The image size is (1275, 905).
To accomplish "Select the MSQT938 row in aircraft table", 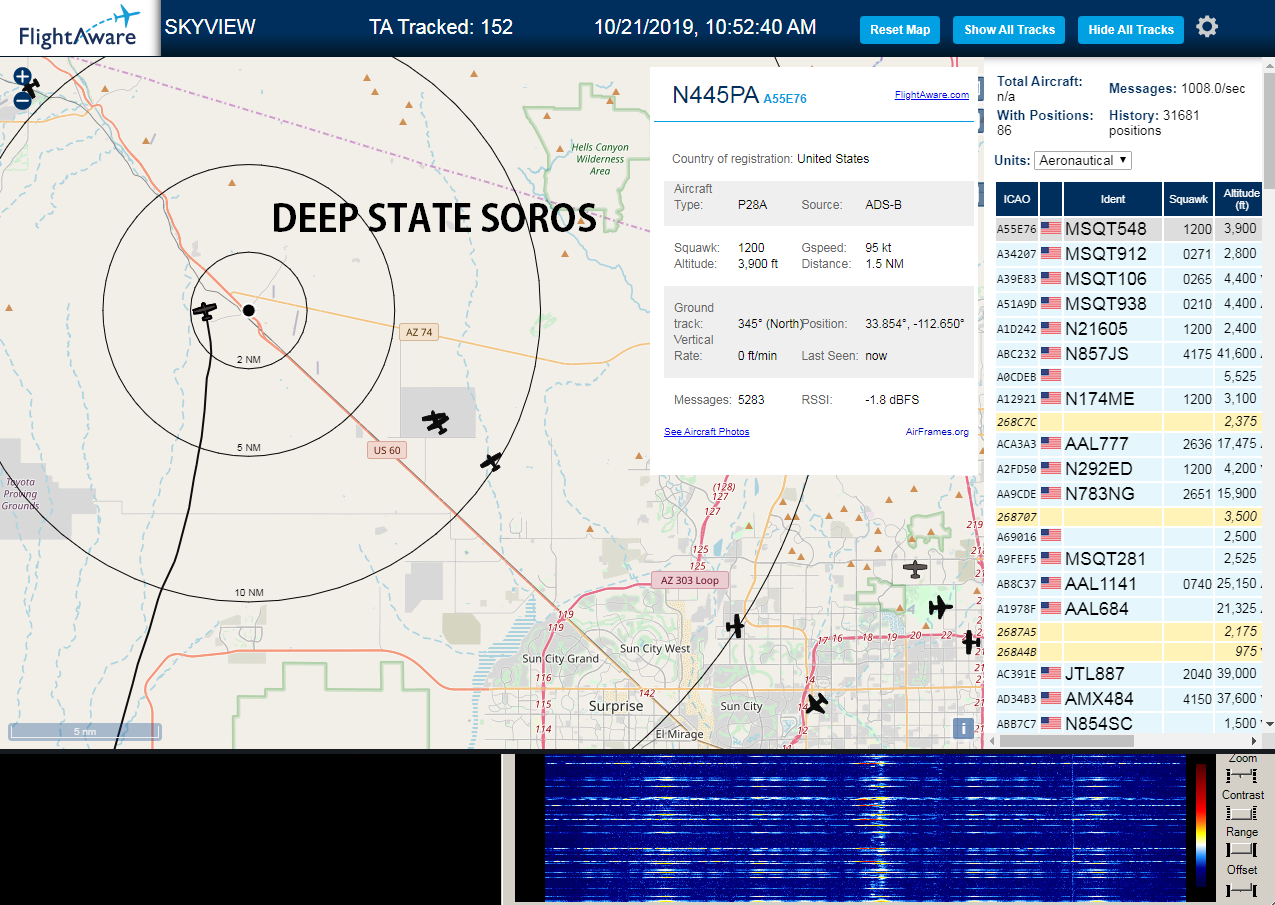I will [1130, 304].
